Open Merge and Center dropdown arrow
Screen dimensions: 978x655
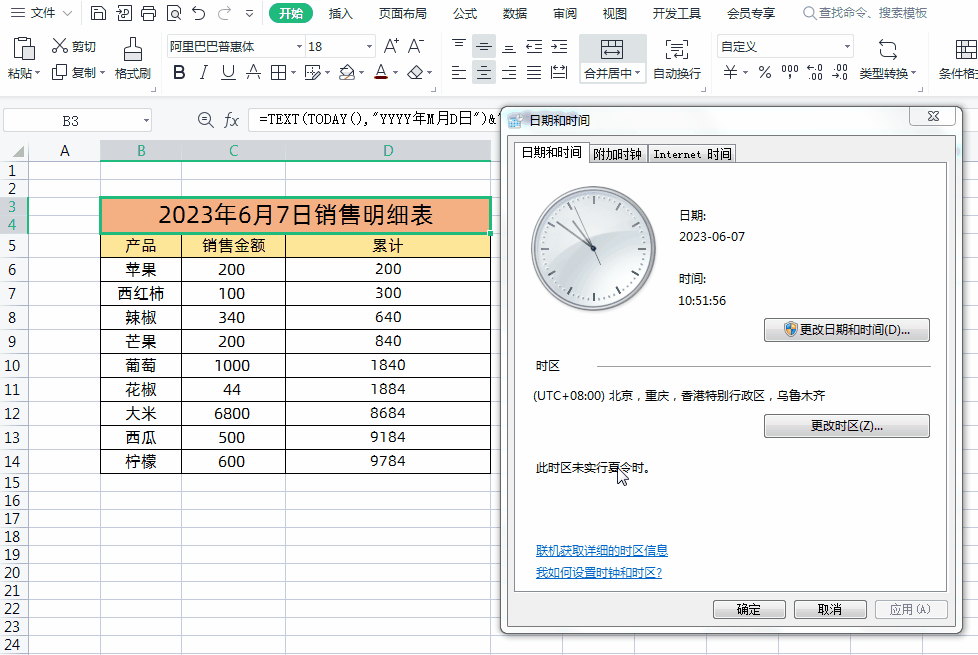click(637, 74)
